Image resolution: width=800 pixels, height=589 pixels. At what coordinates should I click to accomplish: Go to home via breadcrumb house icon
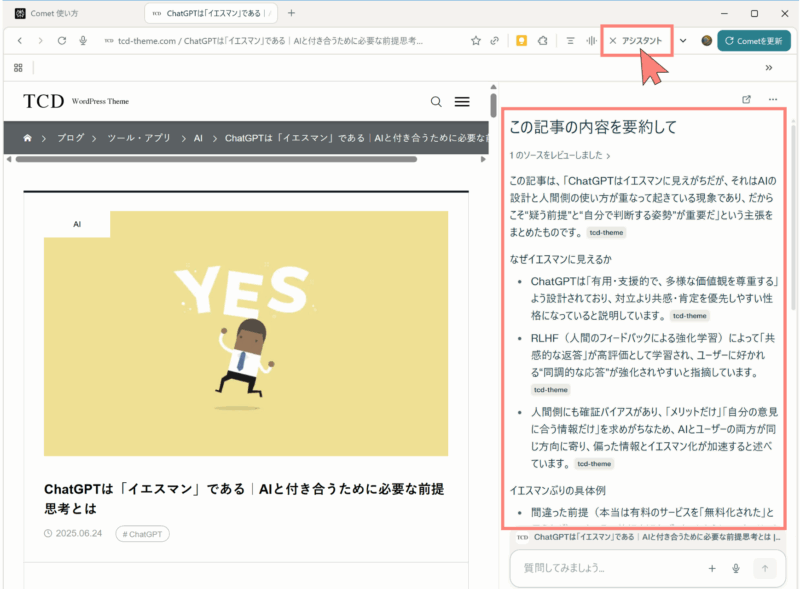pos(28,138)
